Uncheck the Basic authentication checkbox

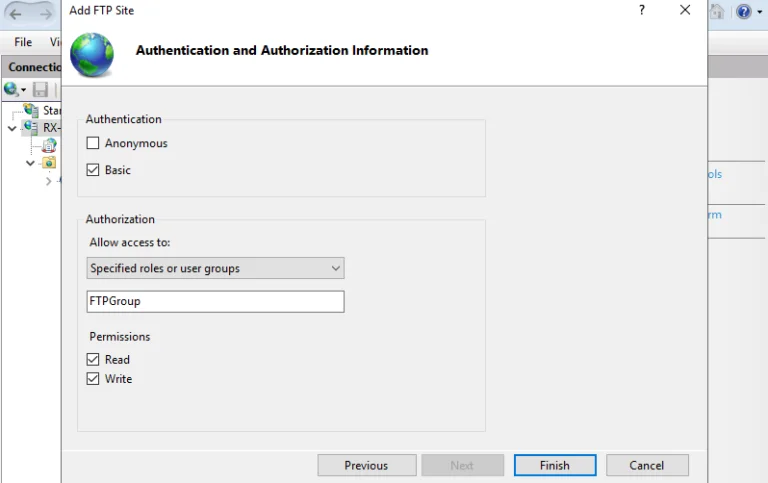93,170
